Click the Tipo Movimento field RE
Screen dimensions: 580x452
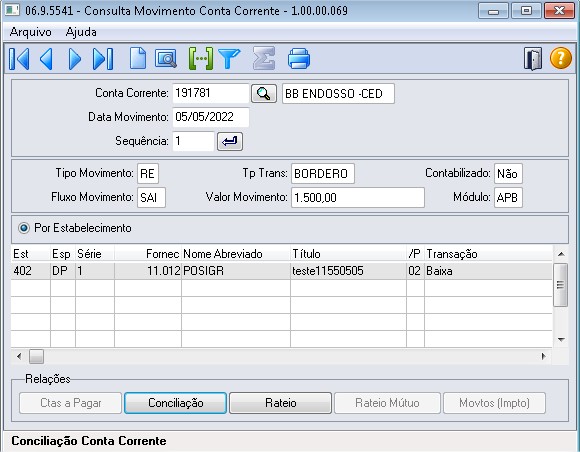pos(148,173)
